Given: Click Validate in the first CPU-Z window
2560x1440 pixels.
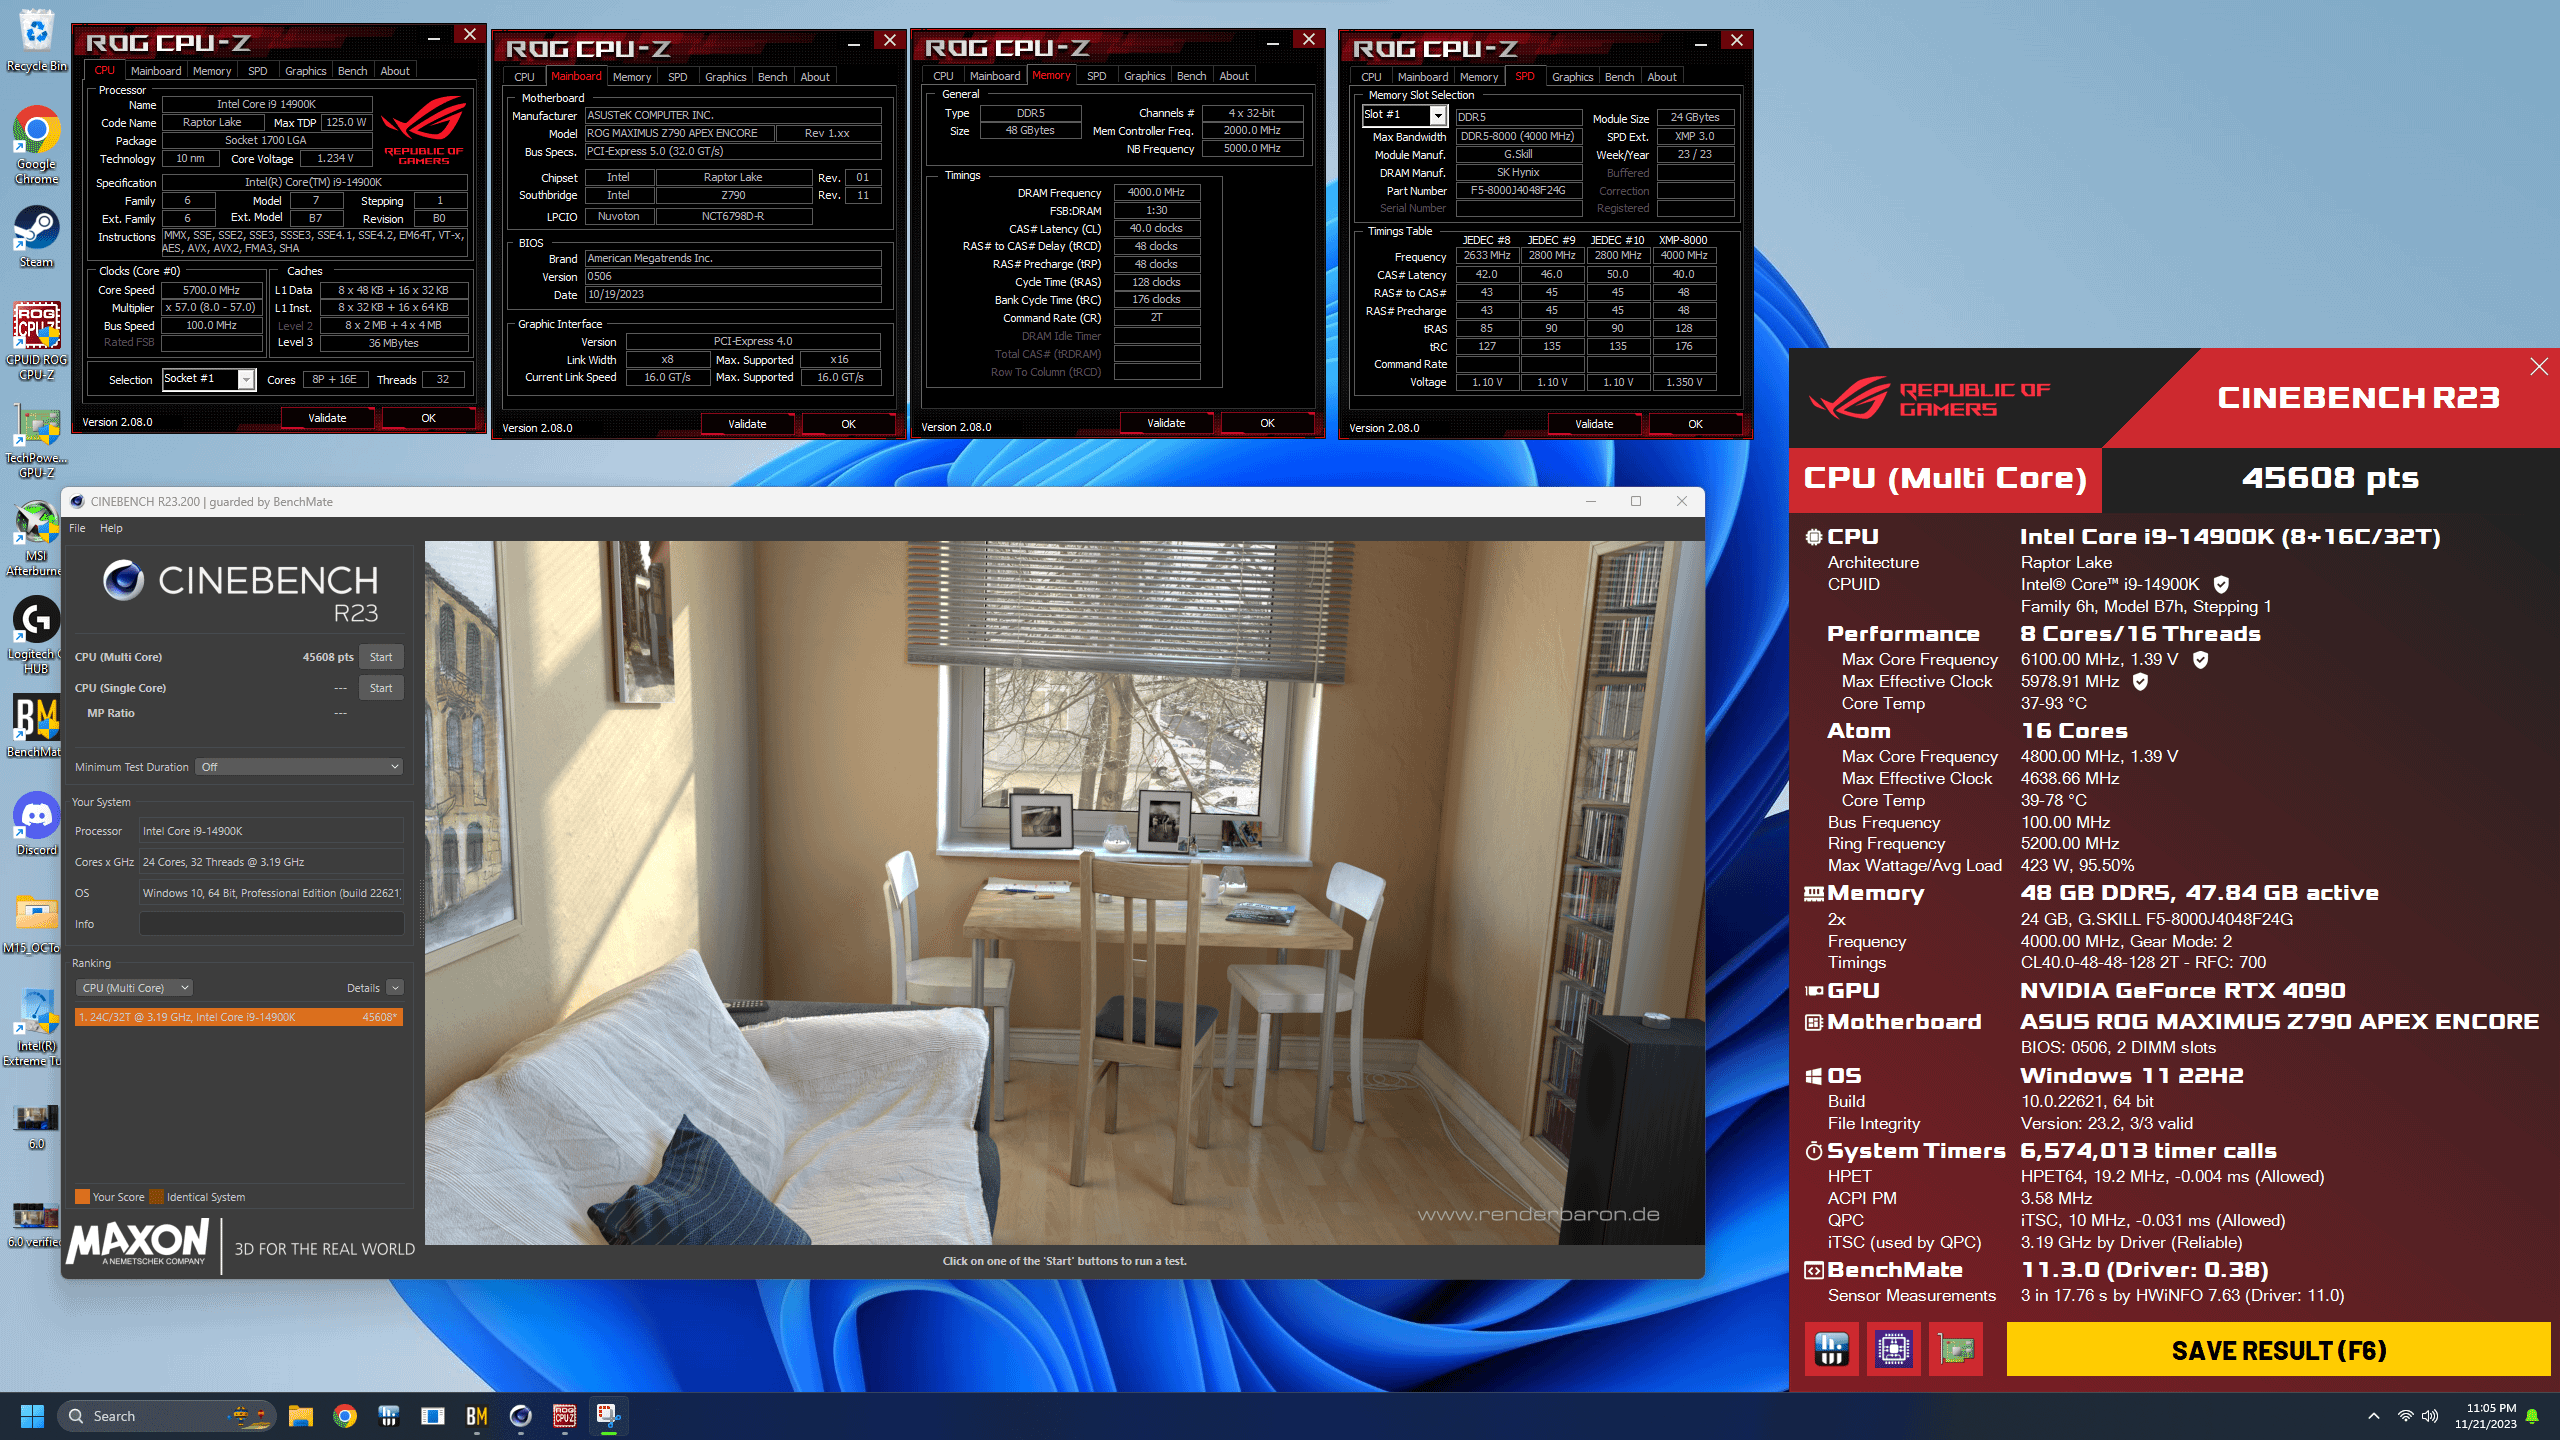Looking at the screenshot, I should pyautogui.click(x=327, y=418).
